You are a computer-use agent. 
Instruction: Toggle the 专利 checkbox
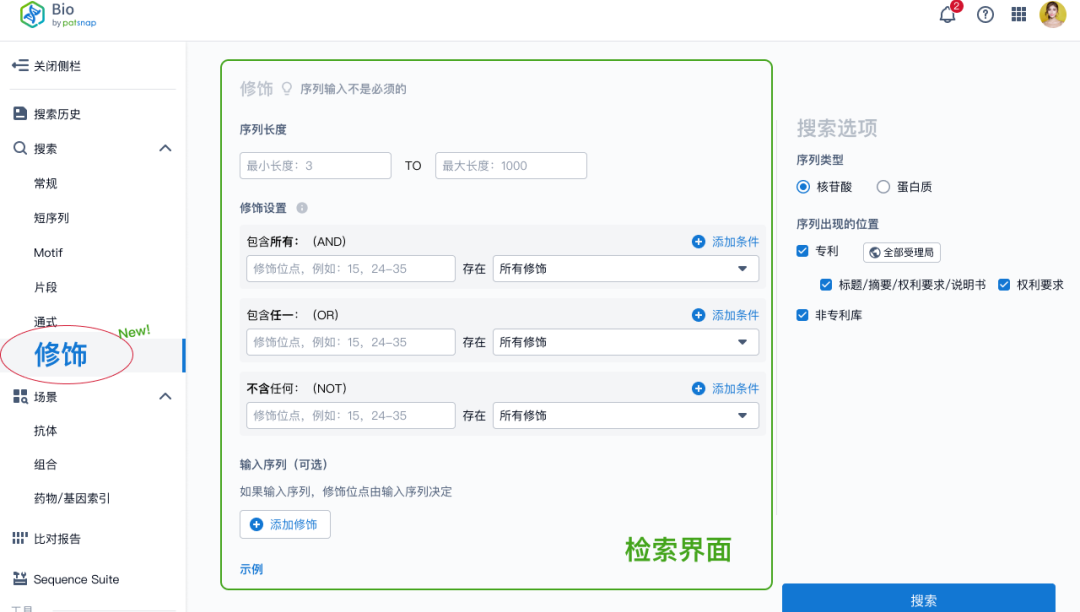[x=802, y=251]
